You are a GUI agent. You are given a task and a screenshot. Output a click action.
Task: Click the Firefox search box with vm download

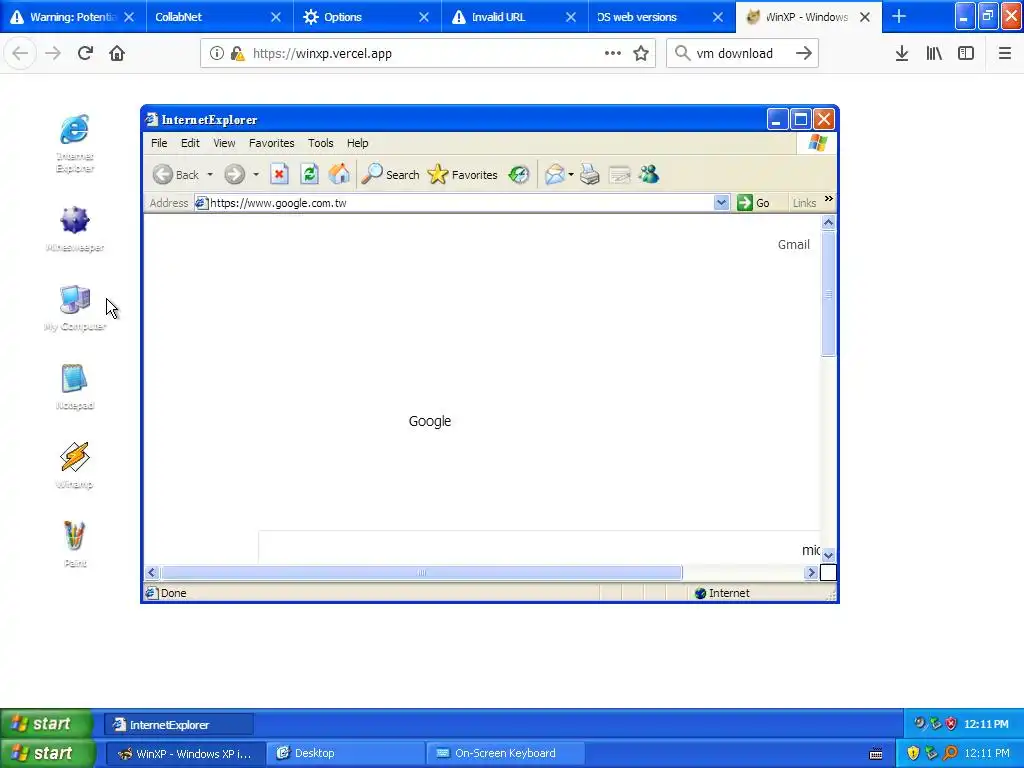(743, 54)
